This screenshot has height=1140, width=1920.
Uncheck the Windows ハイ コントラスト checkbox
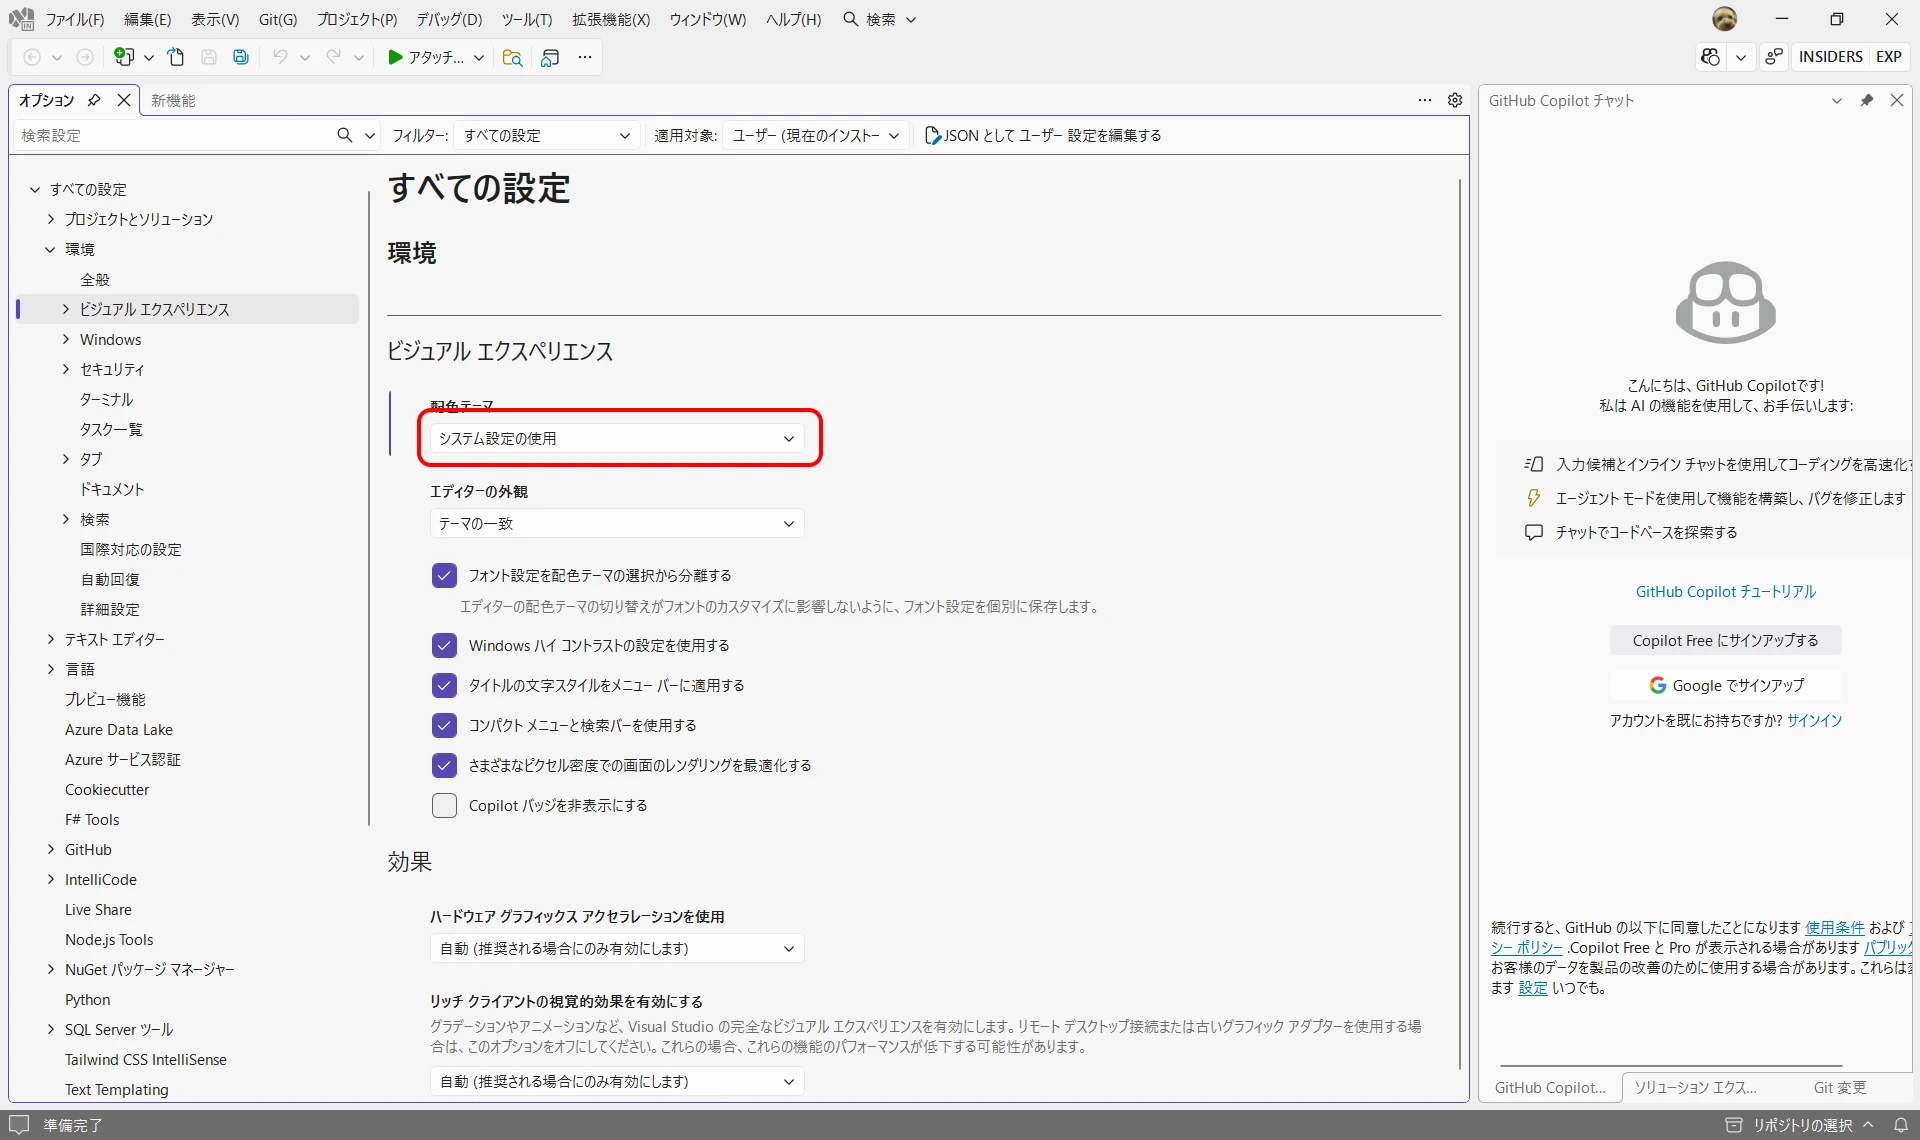tap(444, 645)
